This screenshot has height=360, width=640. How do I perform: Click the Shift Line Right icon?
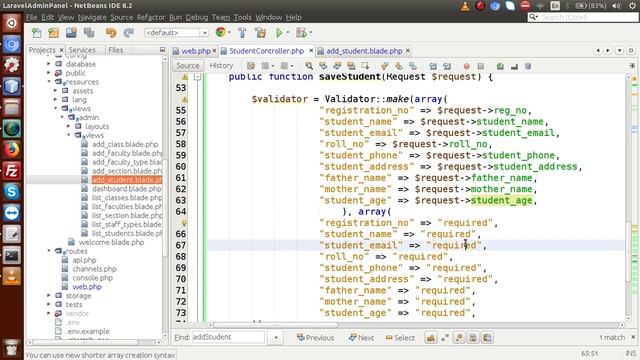447,66
